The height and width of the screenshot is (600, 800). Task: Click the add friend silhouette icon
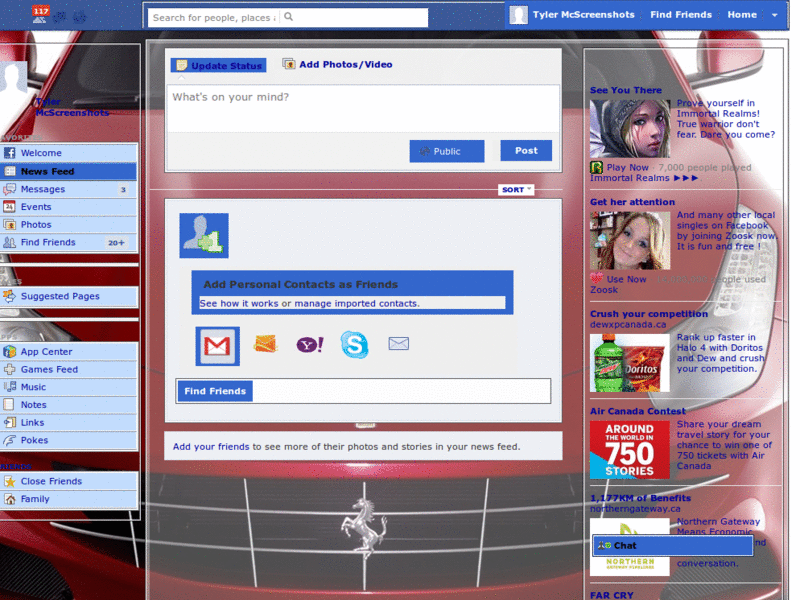pyautogui.click(x=204, y=236)
